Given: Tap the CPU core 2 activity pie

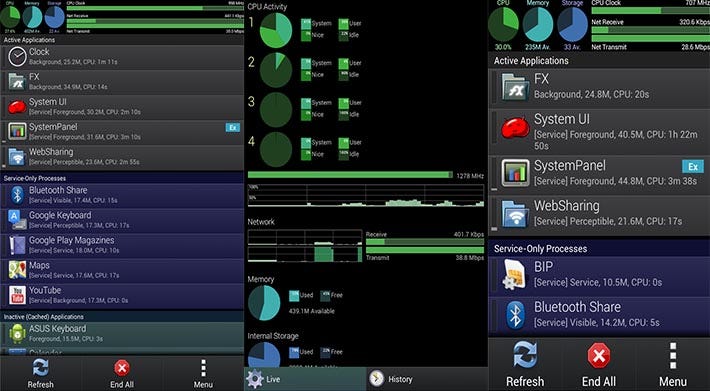Looking at the screenshot, I should (x=276, y=70).
